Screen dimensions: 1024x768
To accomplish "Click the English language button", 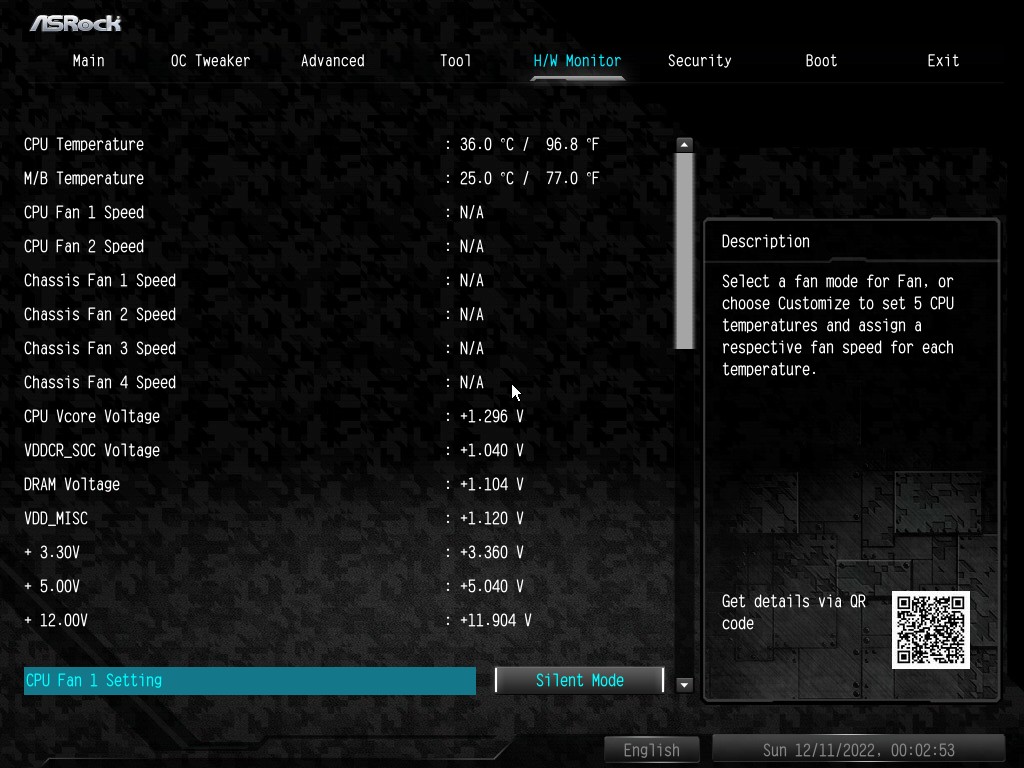I will tap(651, 750).
